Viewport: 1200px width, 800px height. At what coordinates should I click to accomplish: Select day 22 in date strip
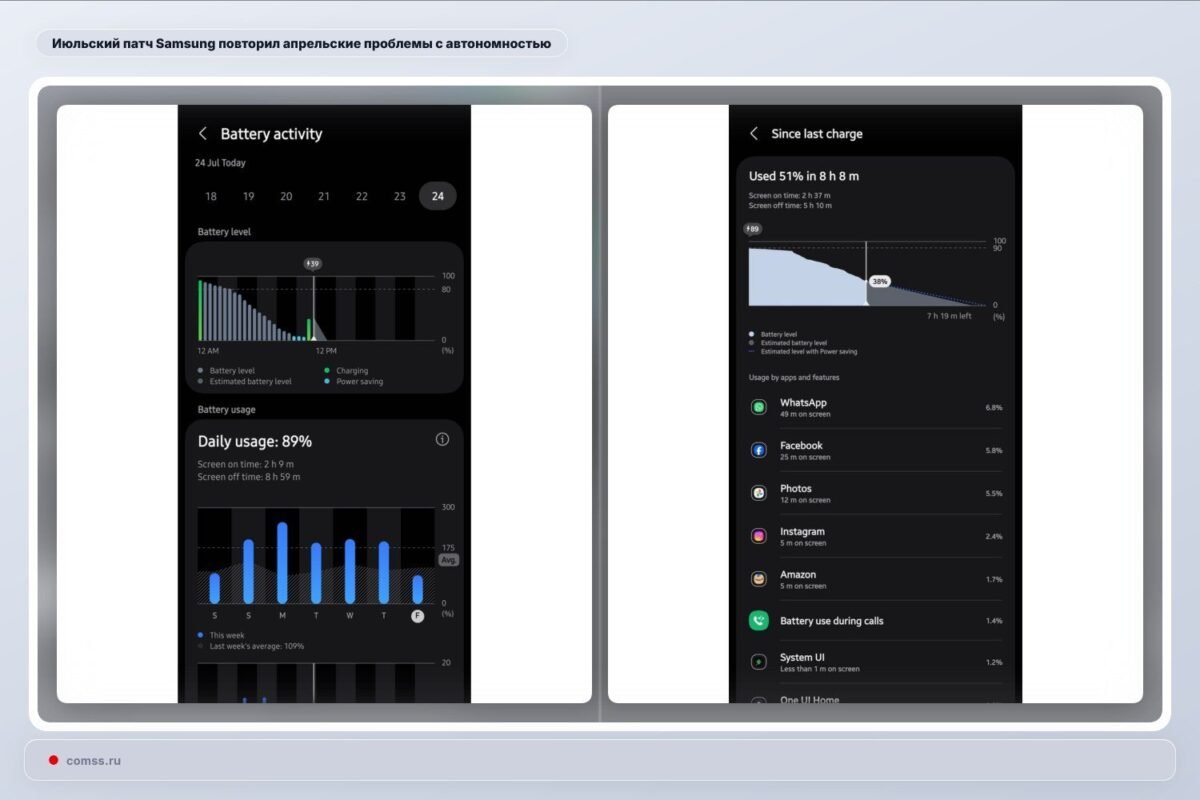click(x=362, y=197)
